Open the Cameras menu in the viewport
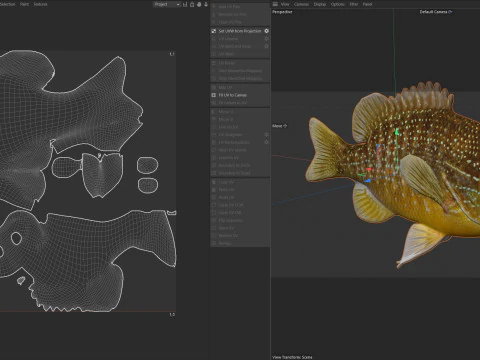The height and width of the screenshot is (360, 480). point(301,4)
